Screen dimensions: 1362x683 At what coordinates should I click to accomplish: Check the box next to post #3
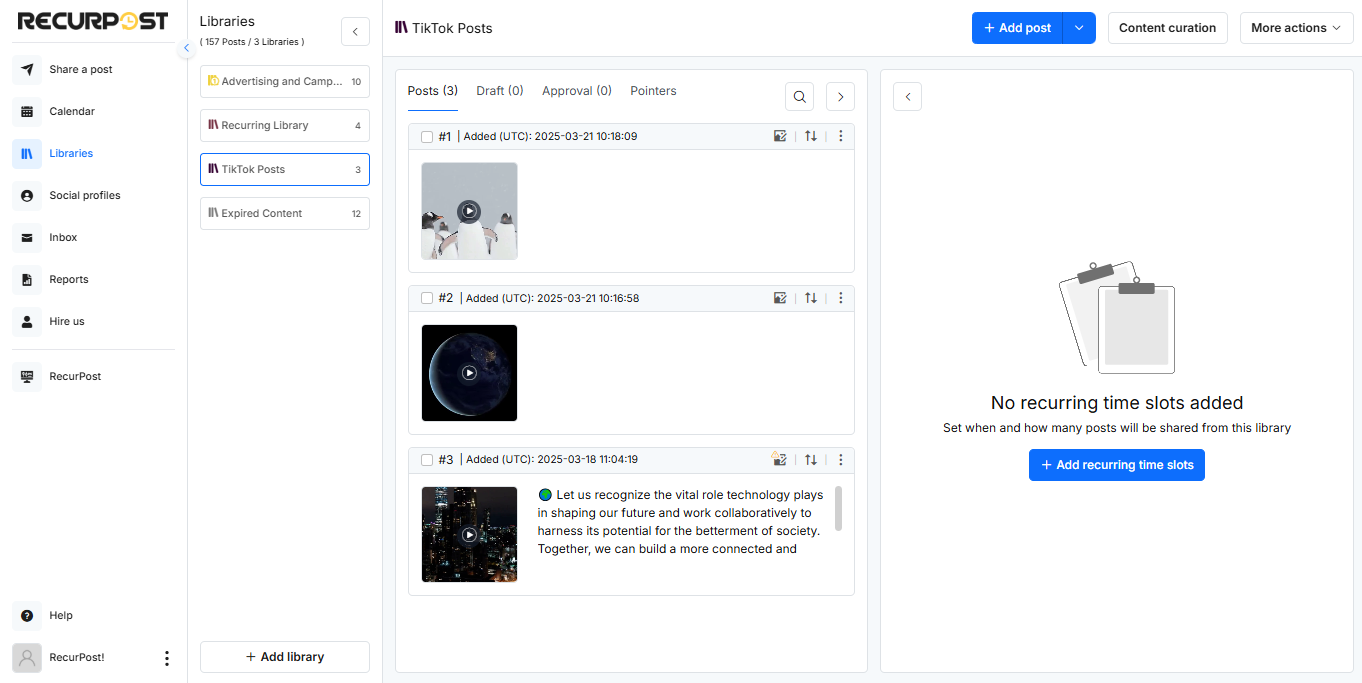pos(427,459)
